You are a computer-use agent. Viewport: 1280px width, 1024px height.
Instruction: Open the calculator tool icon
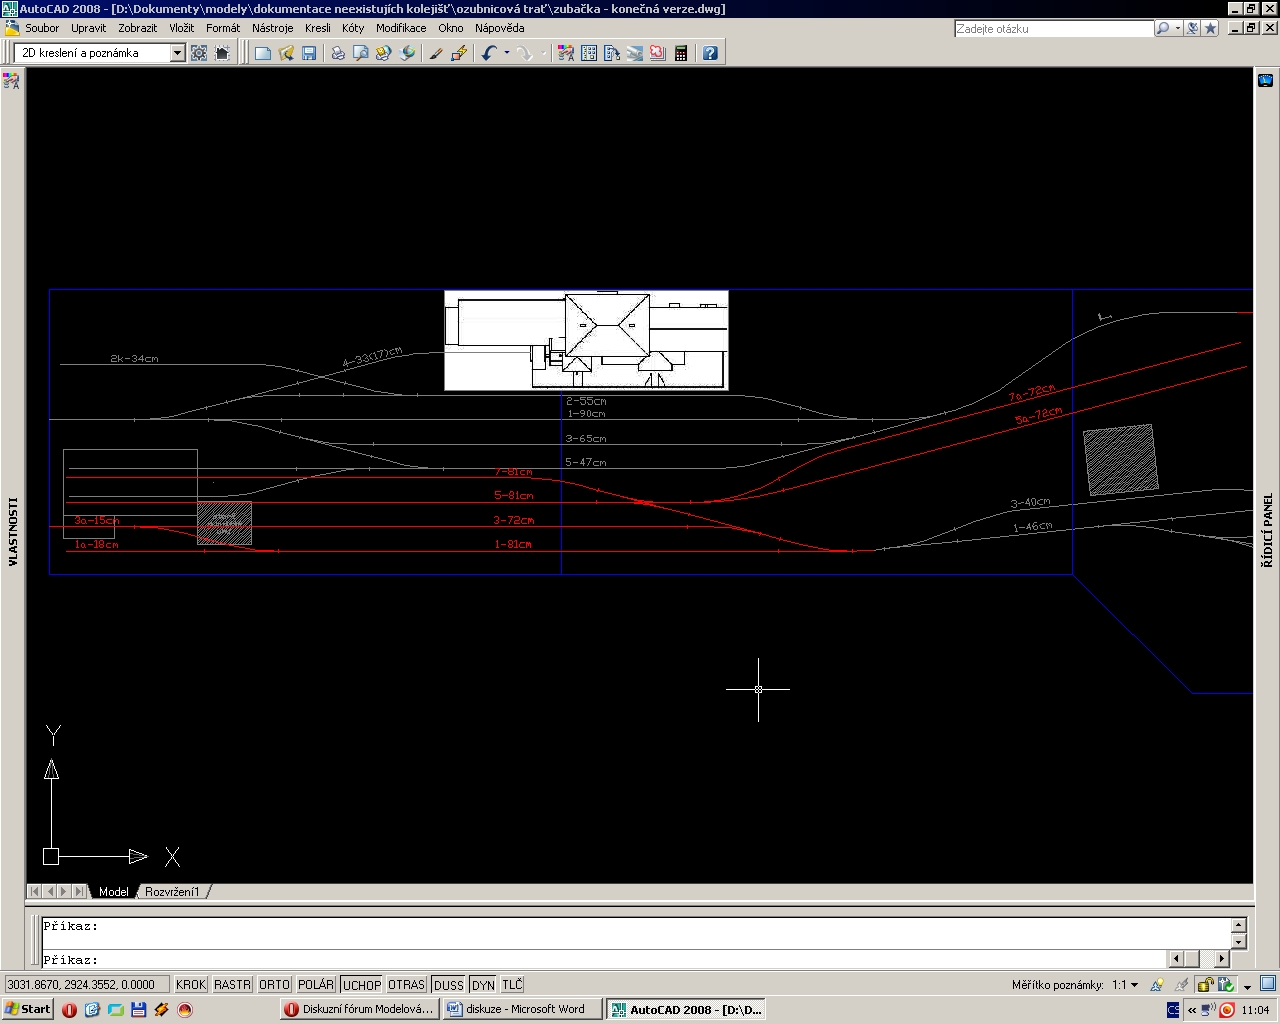(x=681, y=53)
